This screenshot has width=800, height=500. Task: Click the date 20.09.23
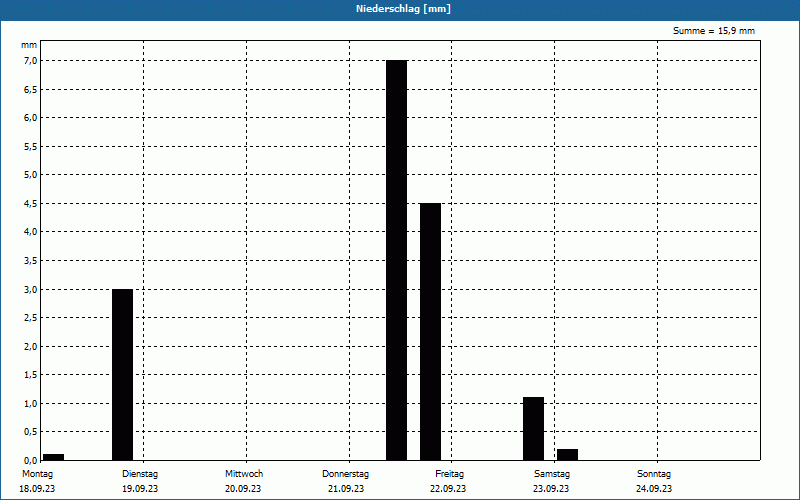[x=243, y=489]
